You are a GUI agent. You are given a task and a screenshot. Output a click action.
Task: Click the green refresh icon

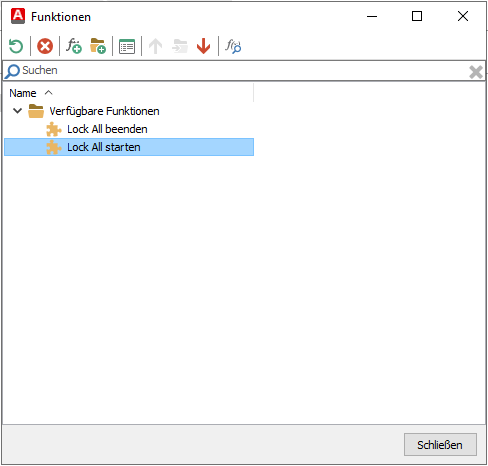pyautogui.click(x=16, y=46)
